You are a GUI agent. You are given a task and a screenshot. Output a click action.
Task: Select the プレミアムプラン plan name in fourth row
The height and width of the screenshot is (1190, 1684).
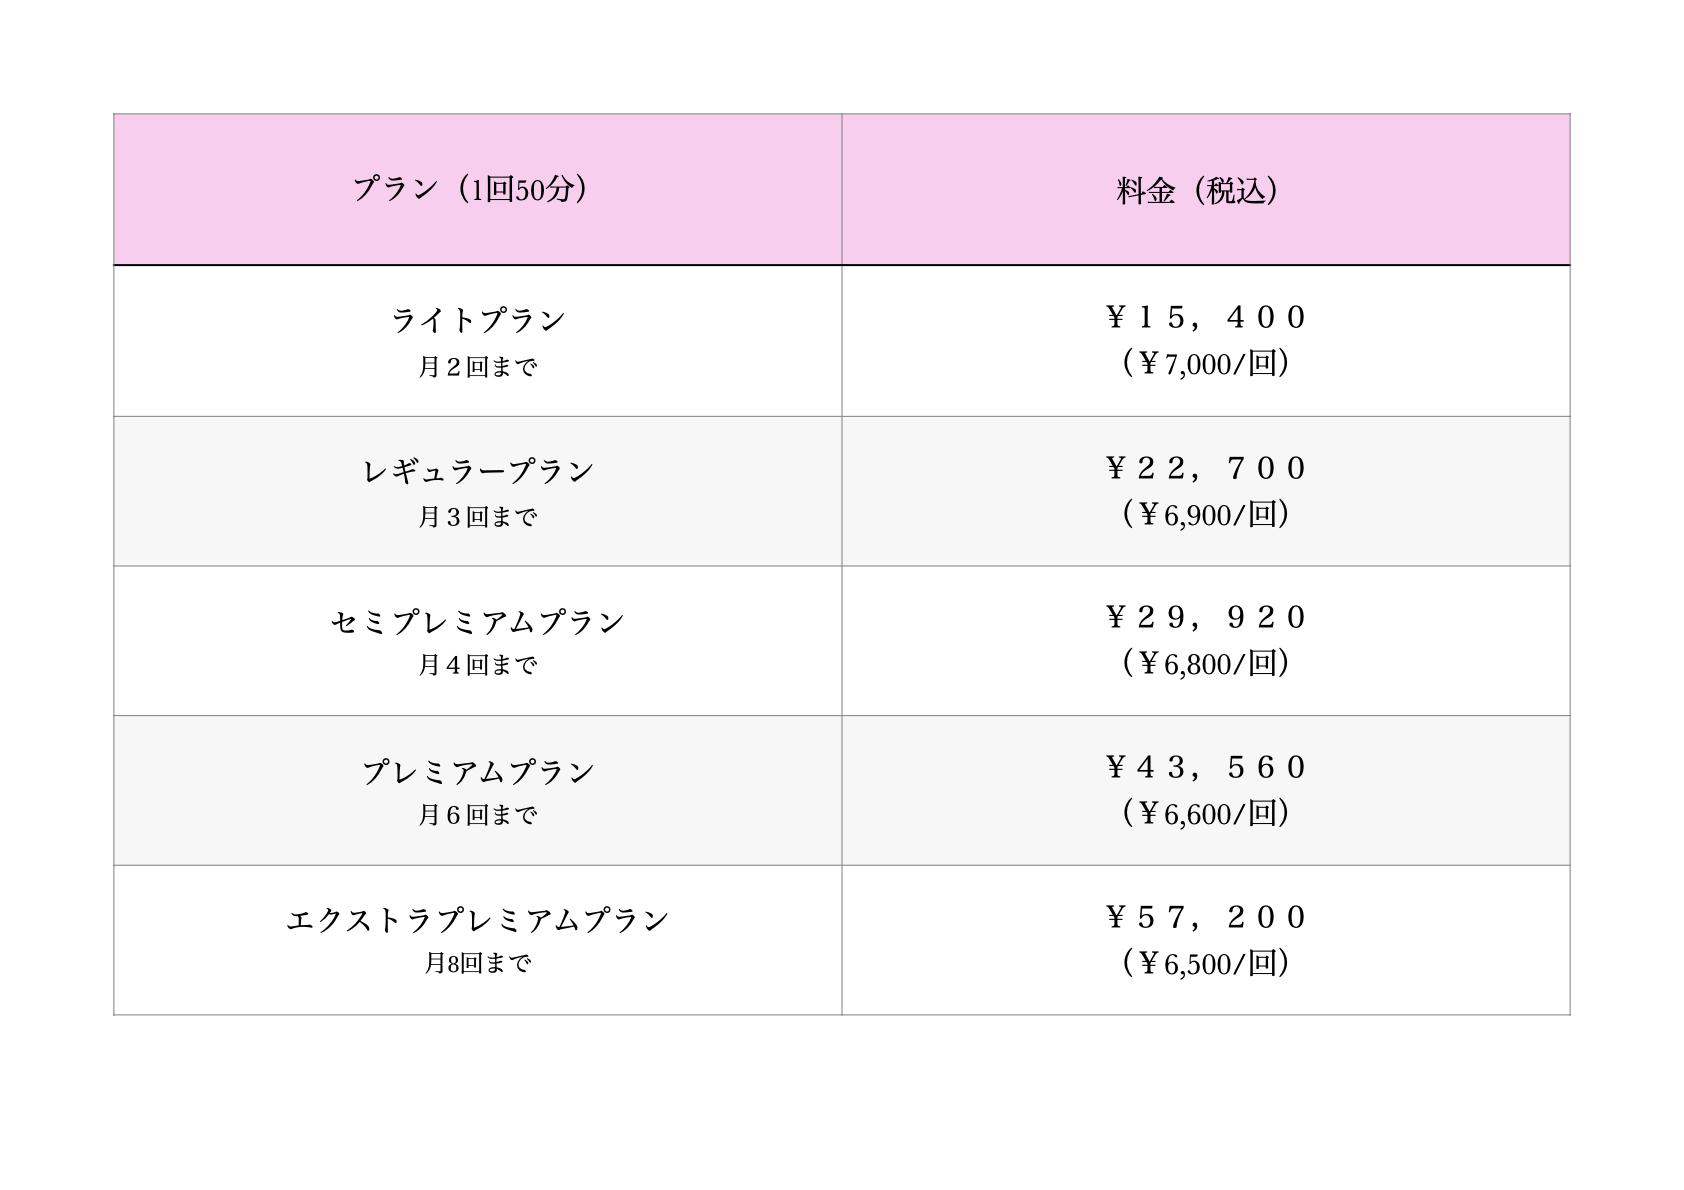(x=477, y=771)
